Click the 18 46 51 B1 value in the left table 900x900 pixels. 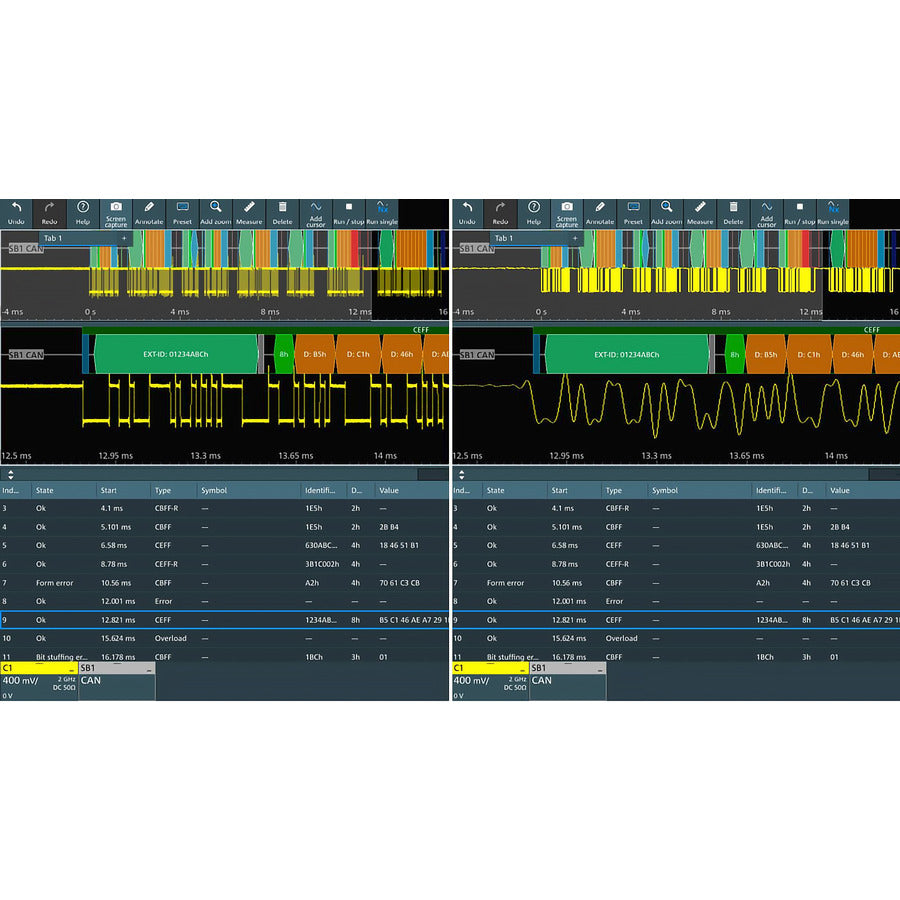tap(399, 546)
